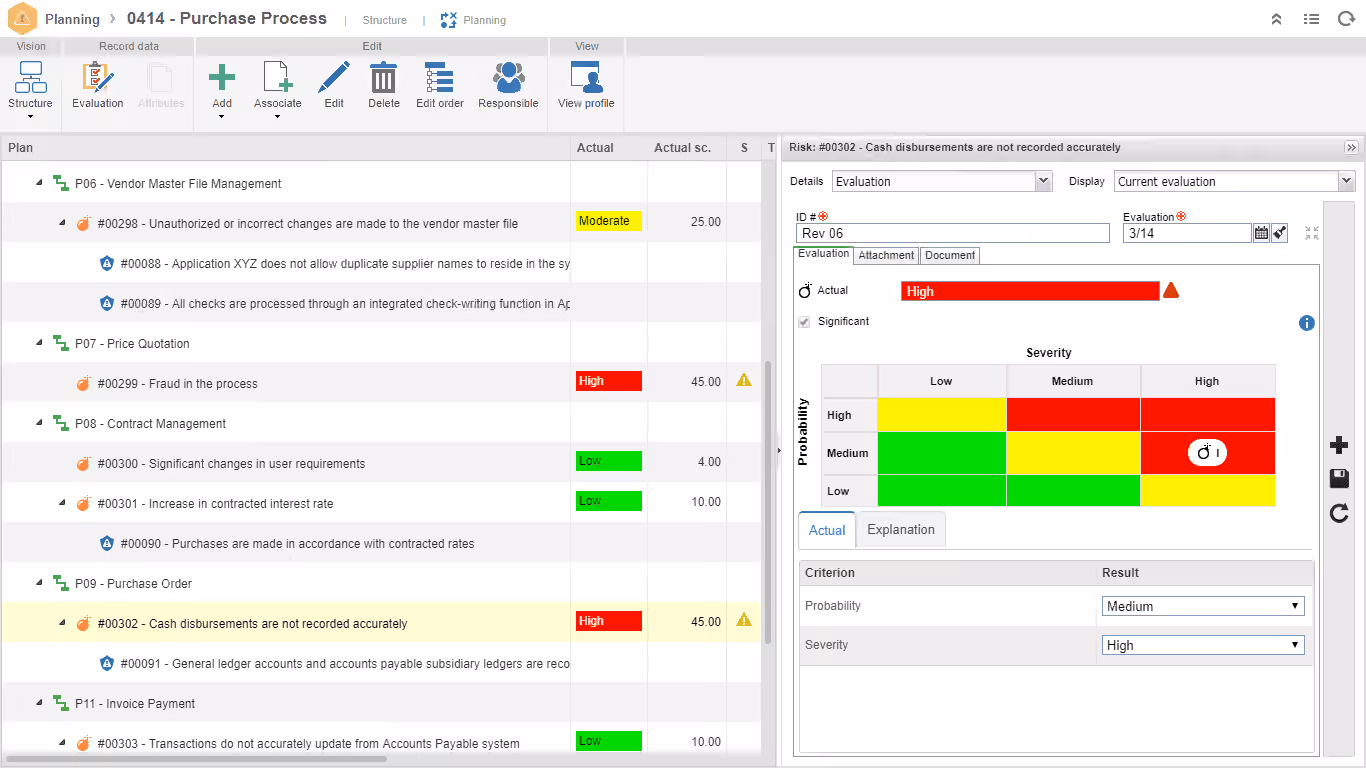
Task: Open the Structure vision button
Action: click(30, 88)
